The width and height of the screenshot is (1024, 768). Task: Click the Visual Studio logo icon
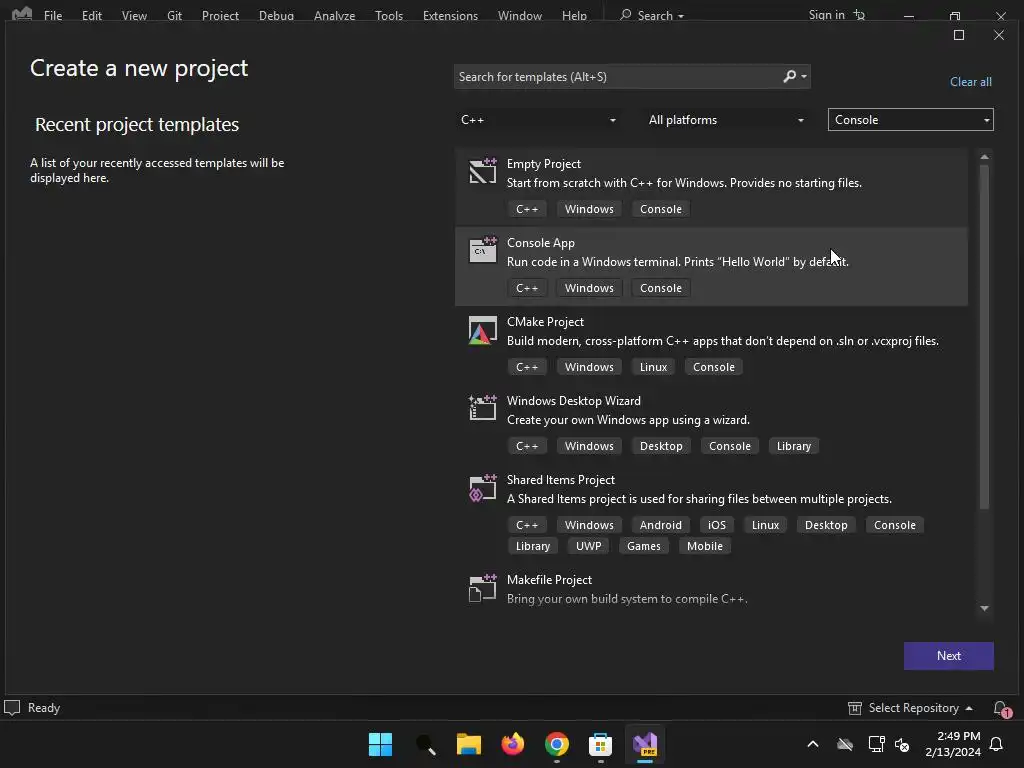tap(22, 14)
